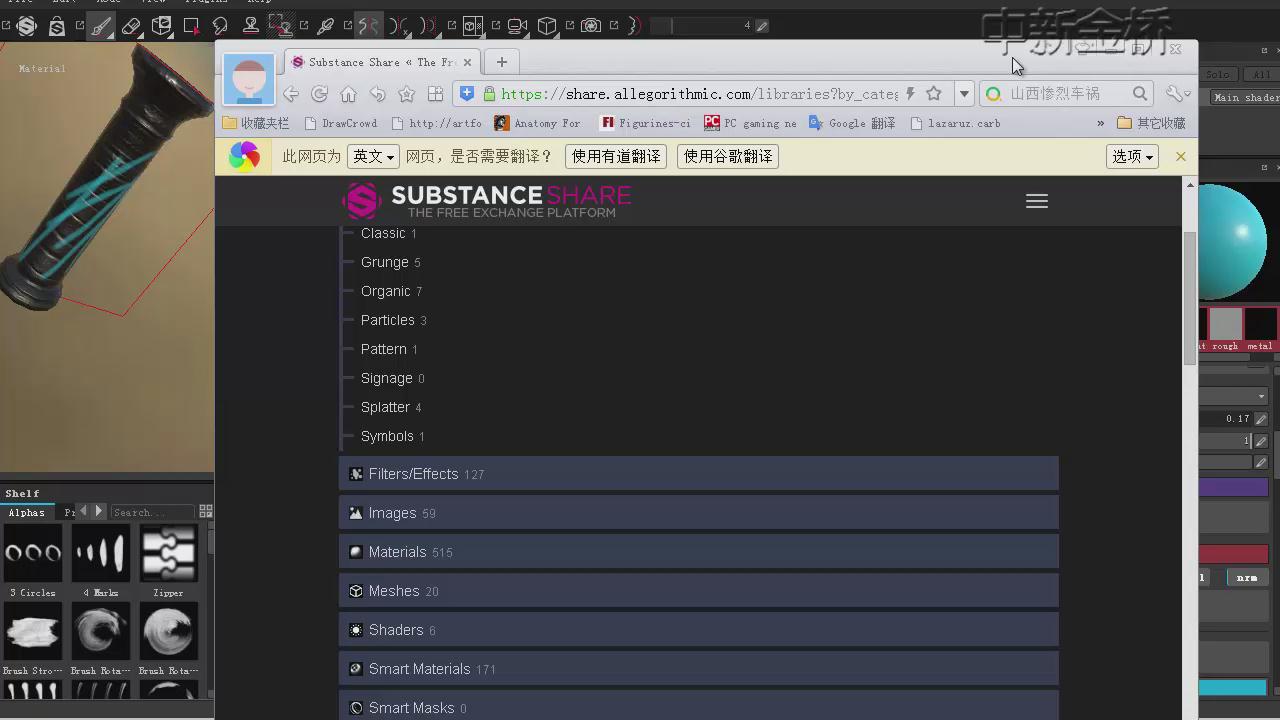1280x720 pixels.
Task: Click 使用有道翻译 button
Action: point(616,156)
